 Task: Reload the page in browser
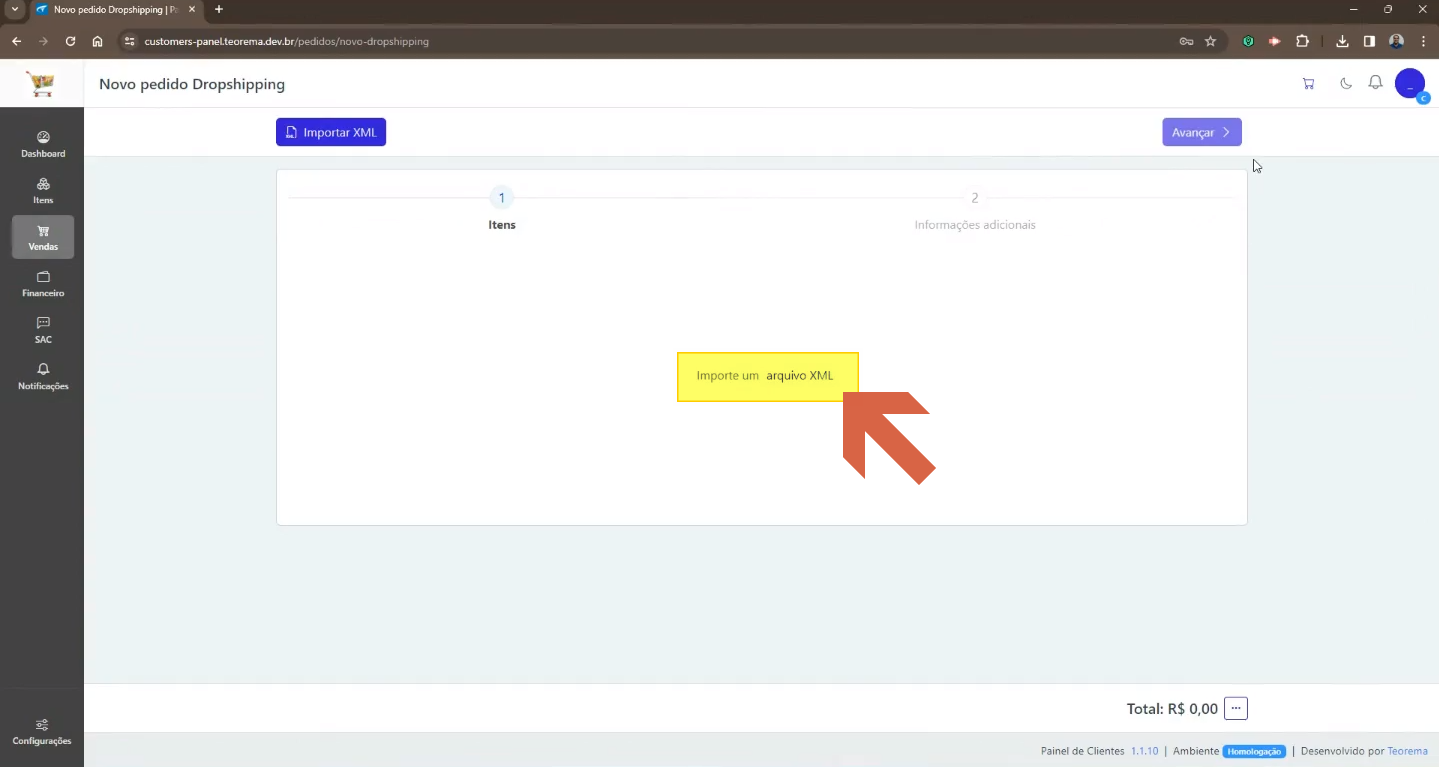click(x=70, y=41)
